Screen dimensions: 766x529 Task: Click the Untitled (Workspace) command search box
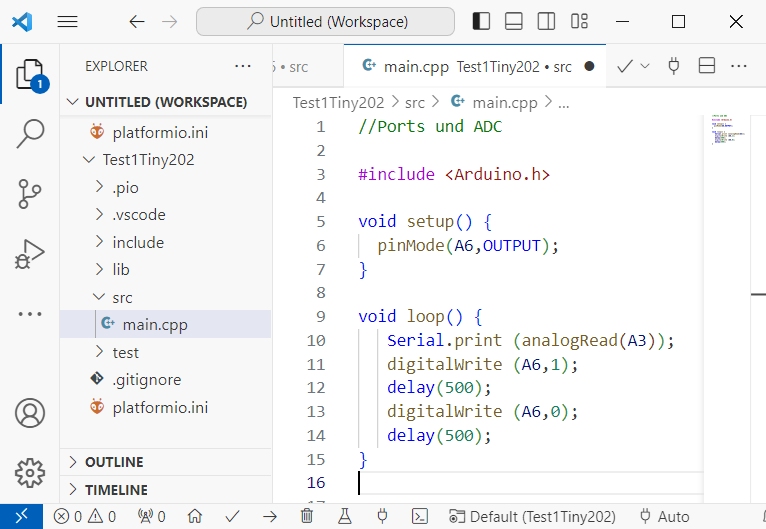(326, 21)
